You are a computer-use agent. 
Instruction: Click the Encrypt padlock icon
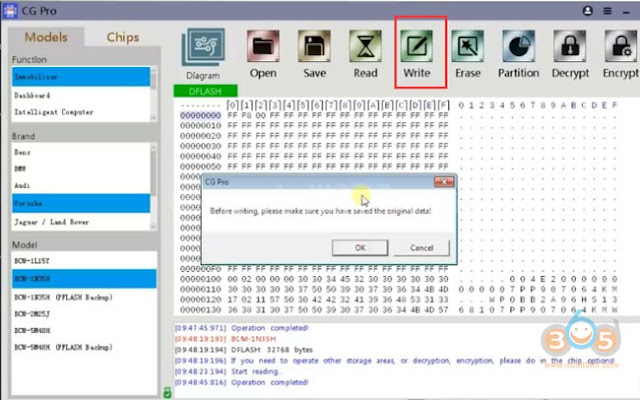point(621,46)
